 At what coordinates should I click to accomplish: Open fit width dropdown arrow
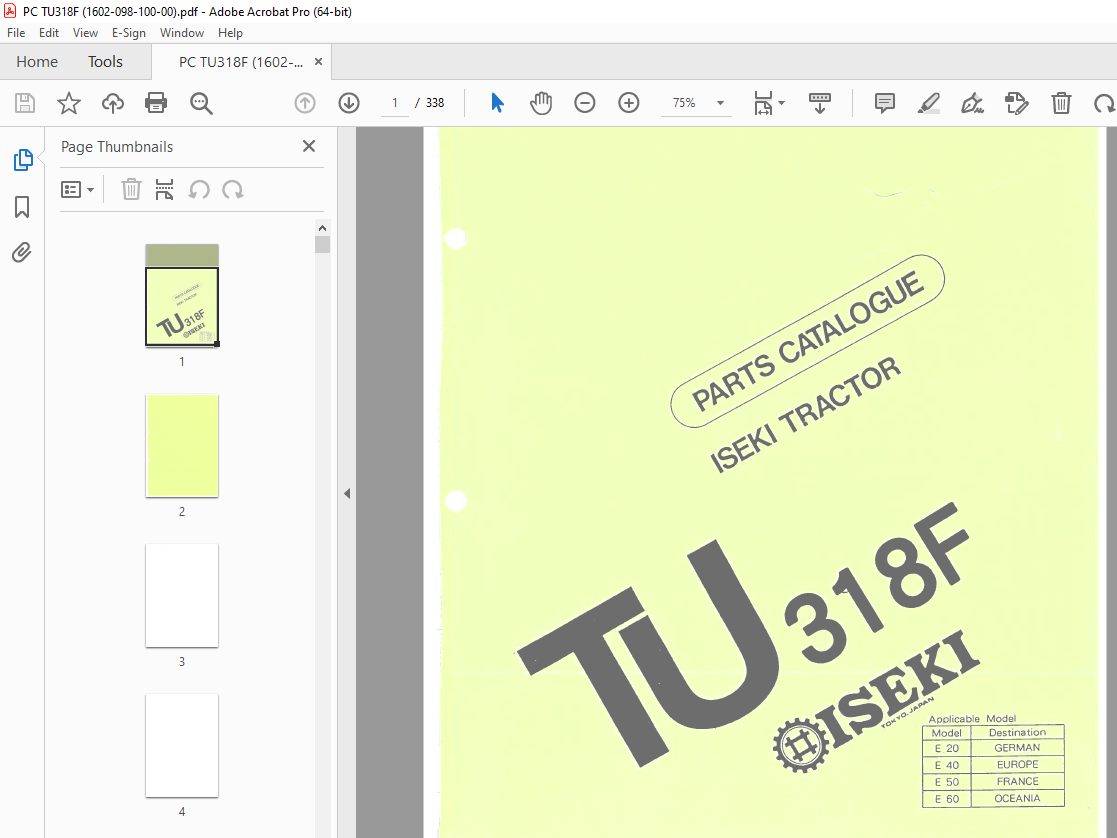(x=781, y=103)
